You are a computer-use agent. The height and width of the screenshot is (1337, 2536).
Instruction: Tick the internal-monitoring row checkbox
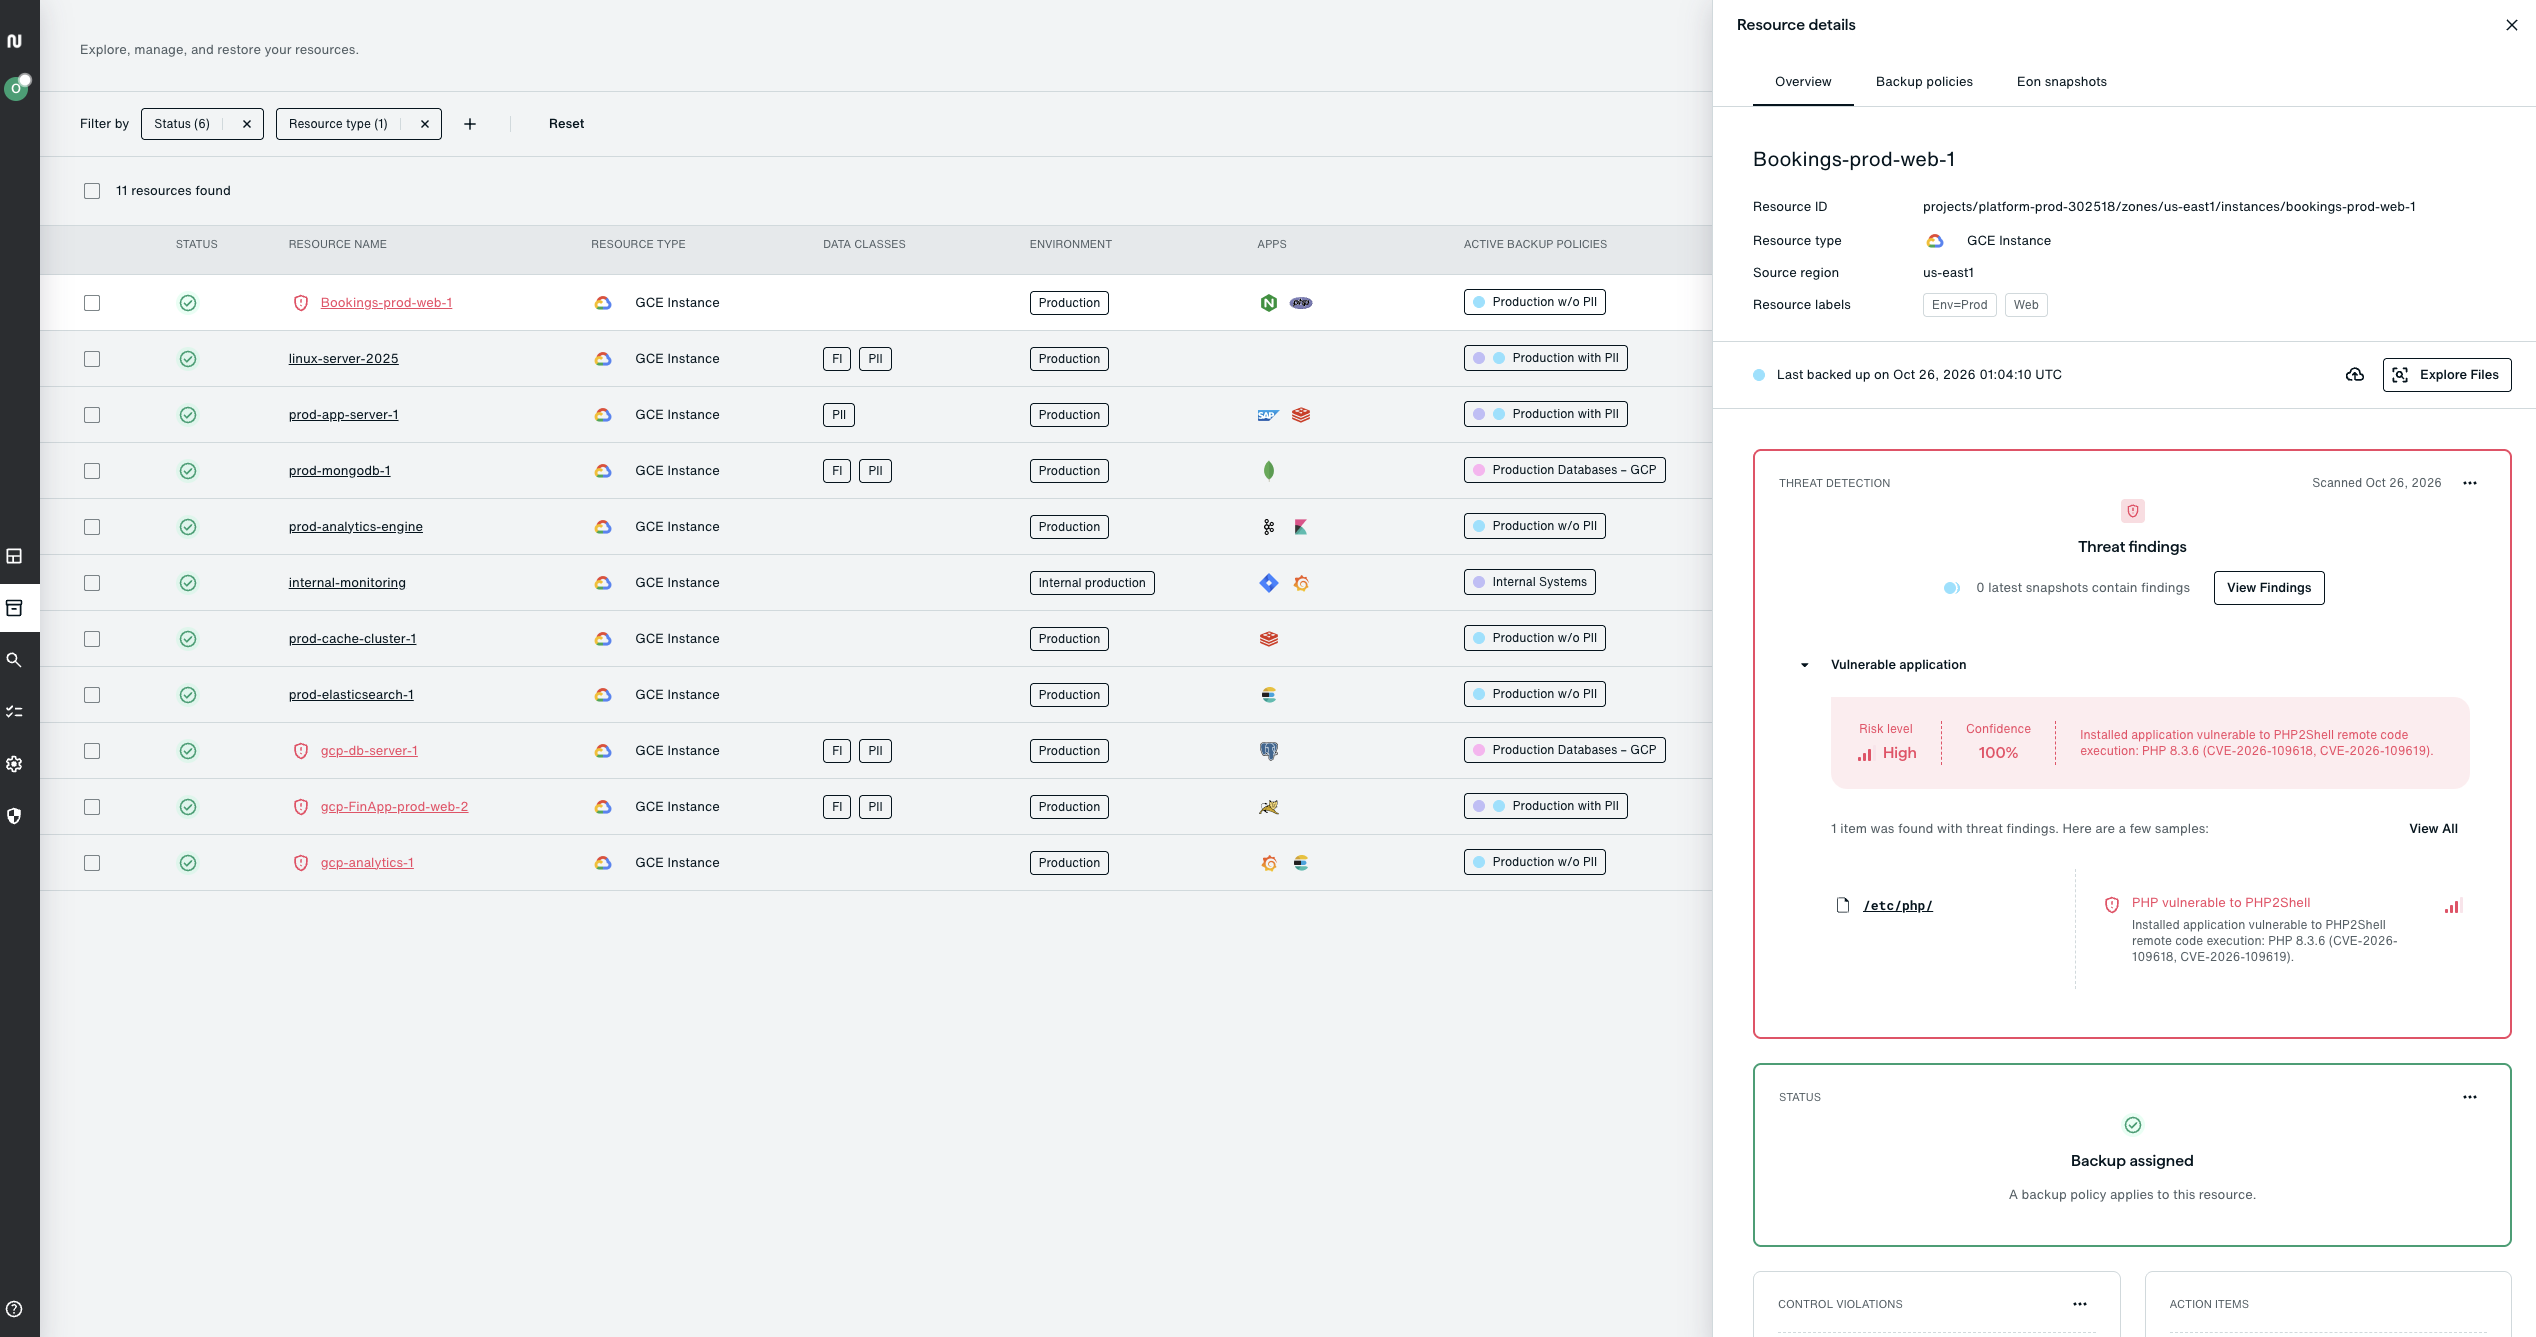pos(92,583)
